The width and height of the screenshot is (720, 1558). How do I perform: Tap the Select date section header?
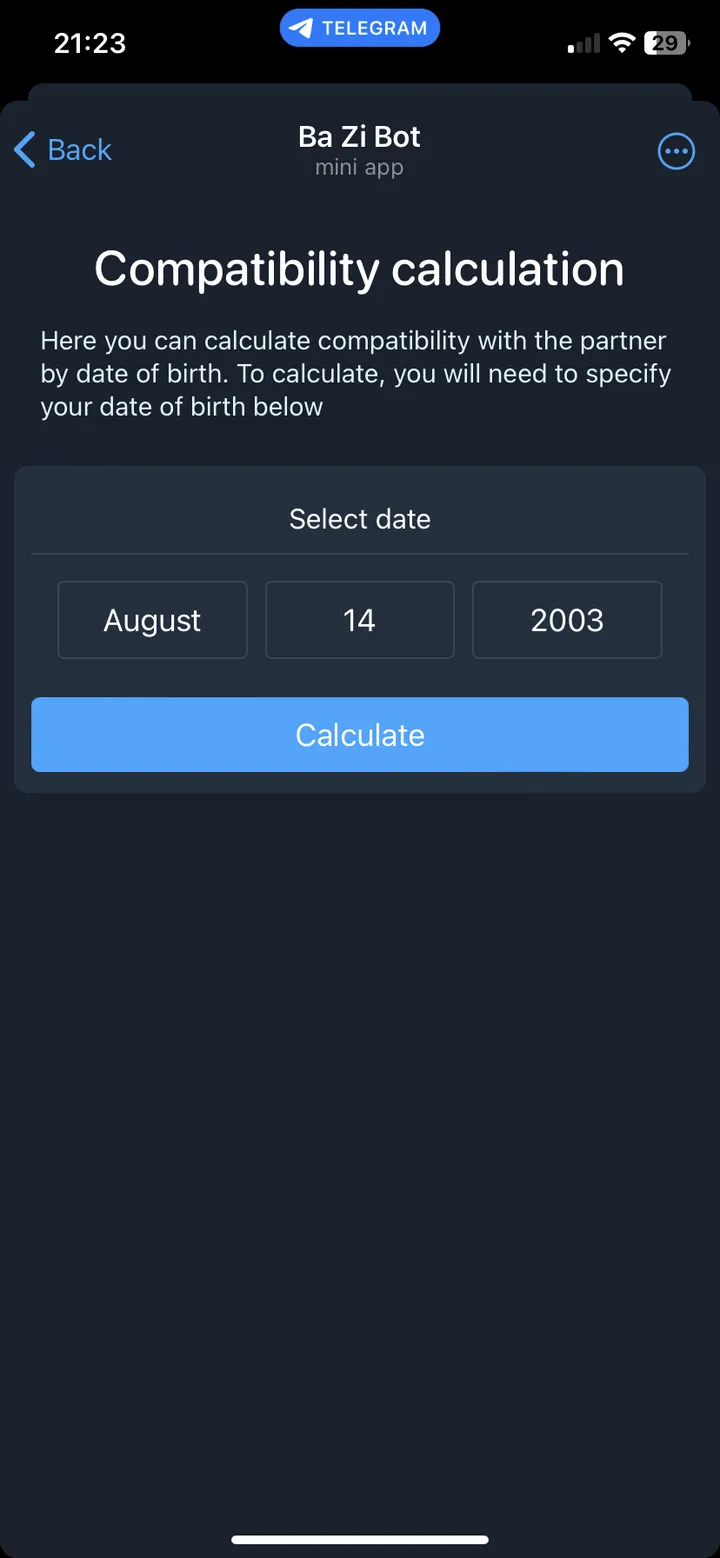[360, 519]
